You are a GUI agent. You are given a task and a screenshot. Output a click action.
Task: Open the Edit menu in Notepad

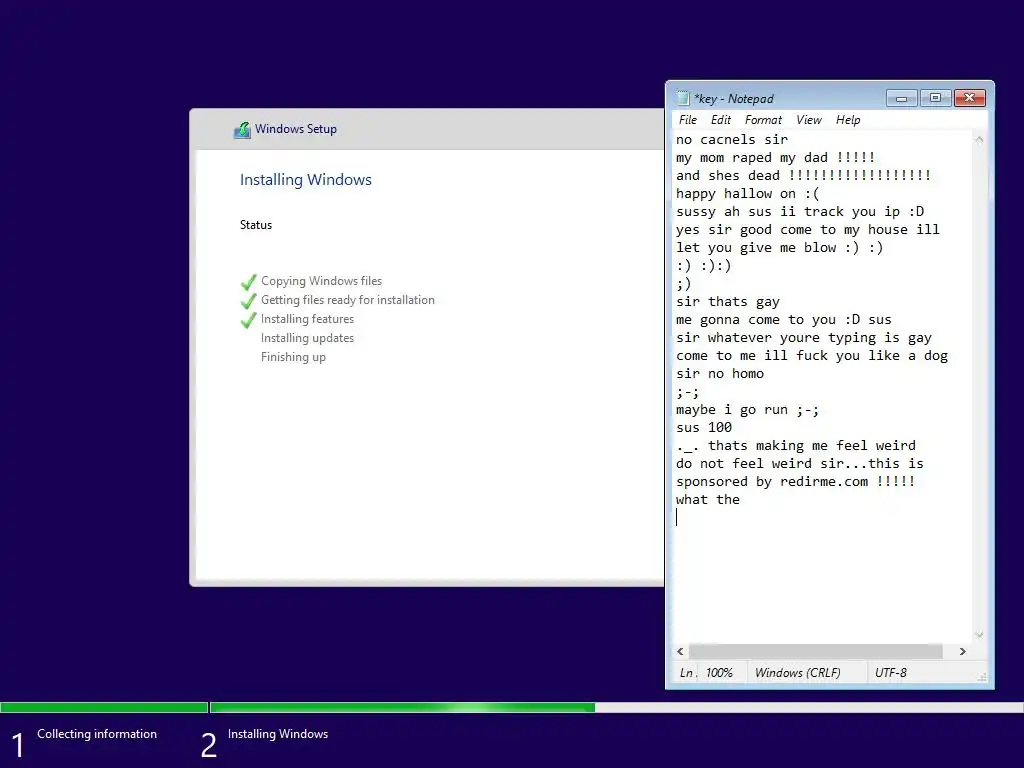tap(720, 120)
